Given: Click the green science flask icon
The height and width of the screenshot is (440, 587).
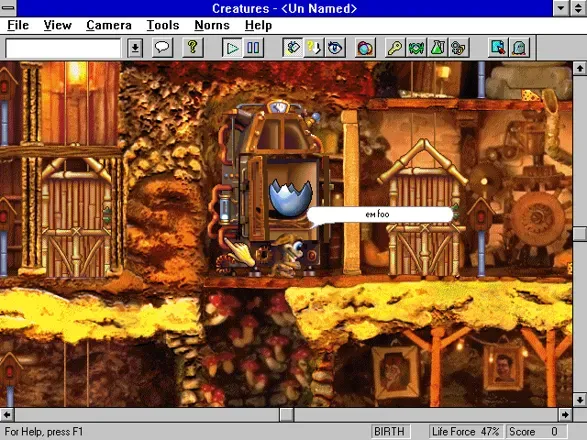Looking at the screenshot, I should [x=437, y=48].
